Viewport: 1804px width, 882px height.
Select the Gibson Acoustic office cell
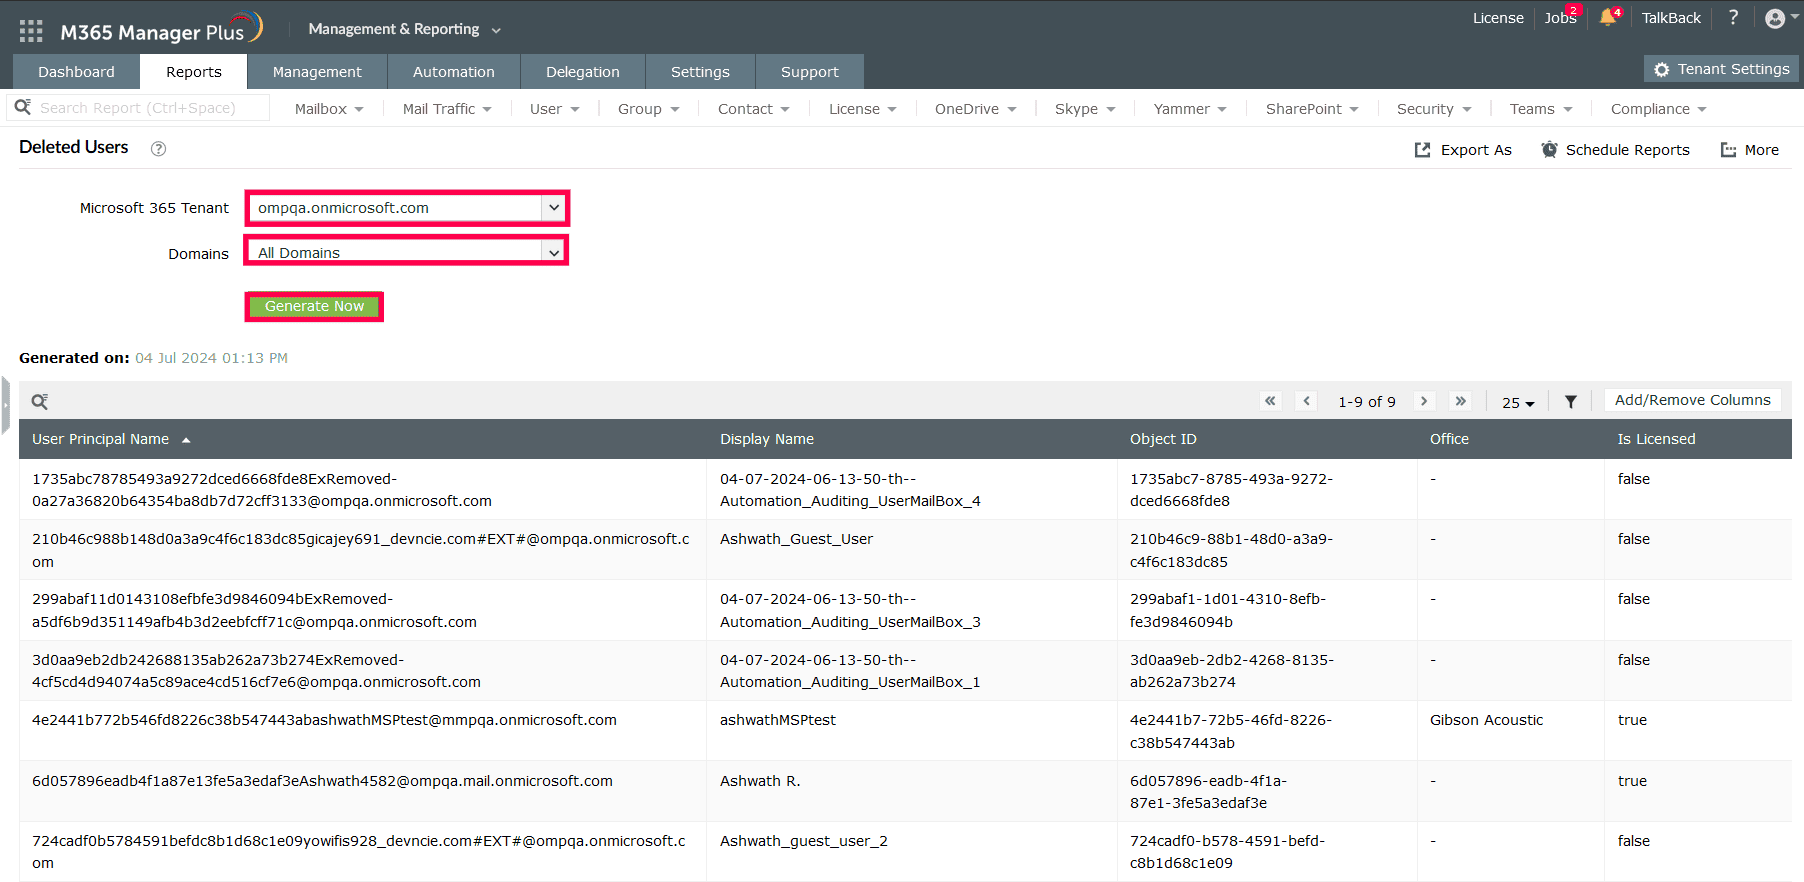[x=1486, y=720]
